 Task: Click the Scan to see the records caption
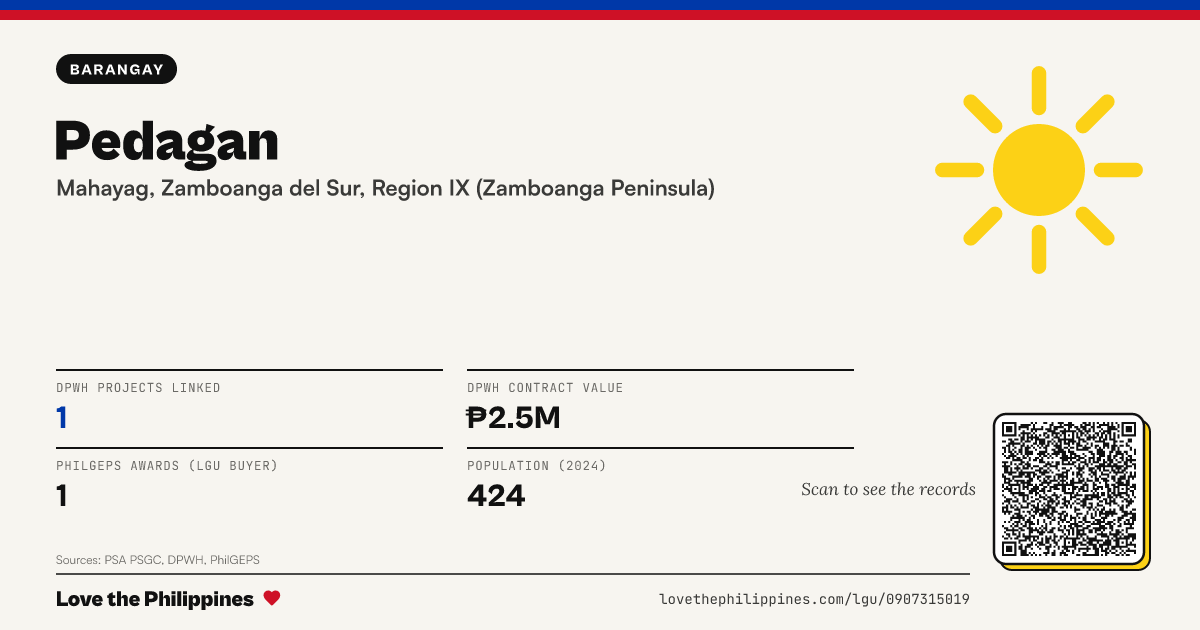888,489
